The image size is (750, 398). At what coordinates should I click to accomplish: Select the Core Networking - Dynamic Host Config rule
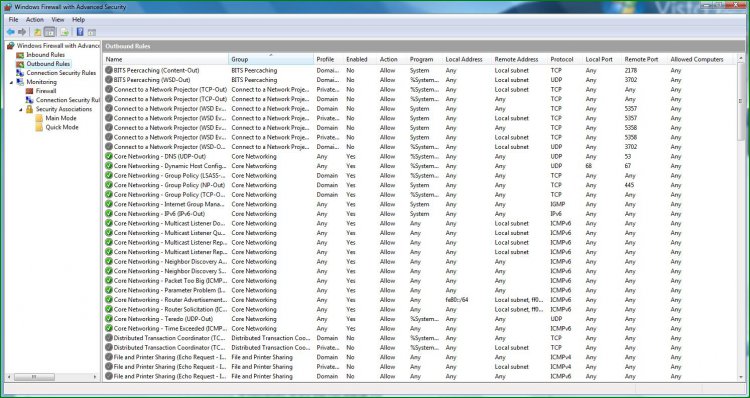tap(170, 166)
